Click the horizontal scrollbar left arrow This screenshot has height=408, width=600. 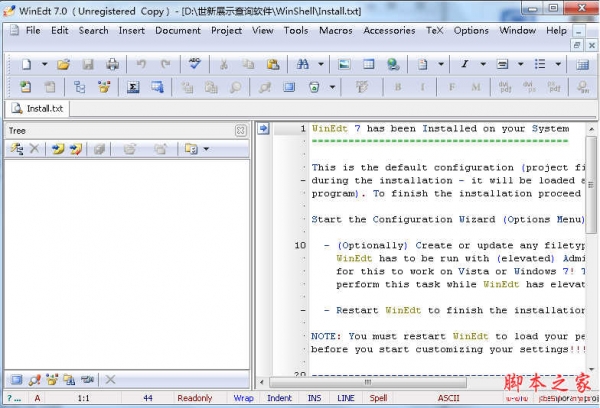[x=262, y=382]
